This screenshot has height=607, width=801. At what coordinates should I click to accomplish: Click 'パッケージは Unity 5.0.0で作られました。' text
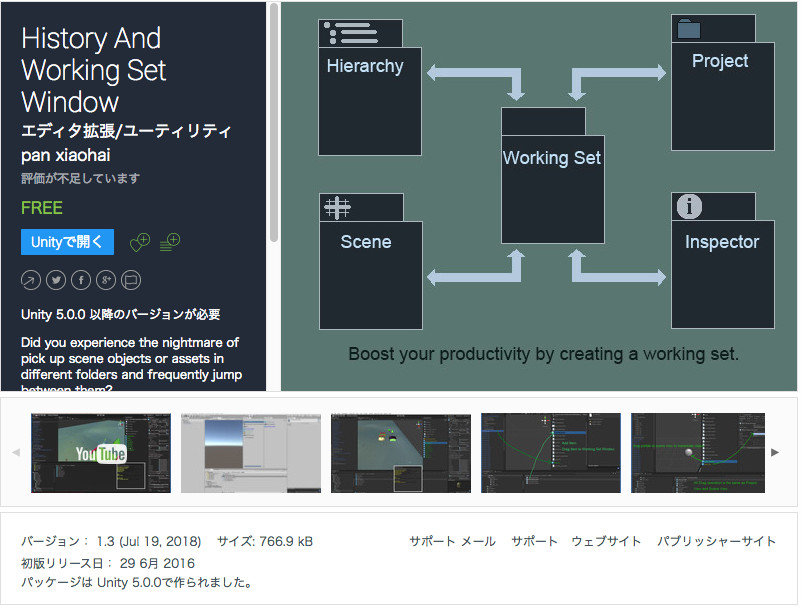pos(136,582)
